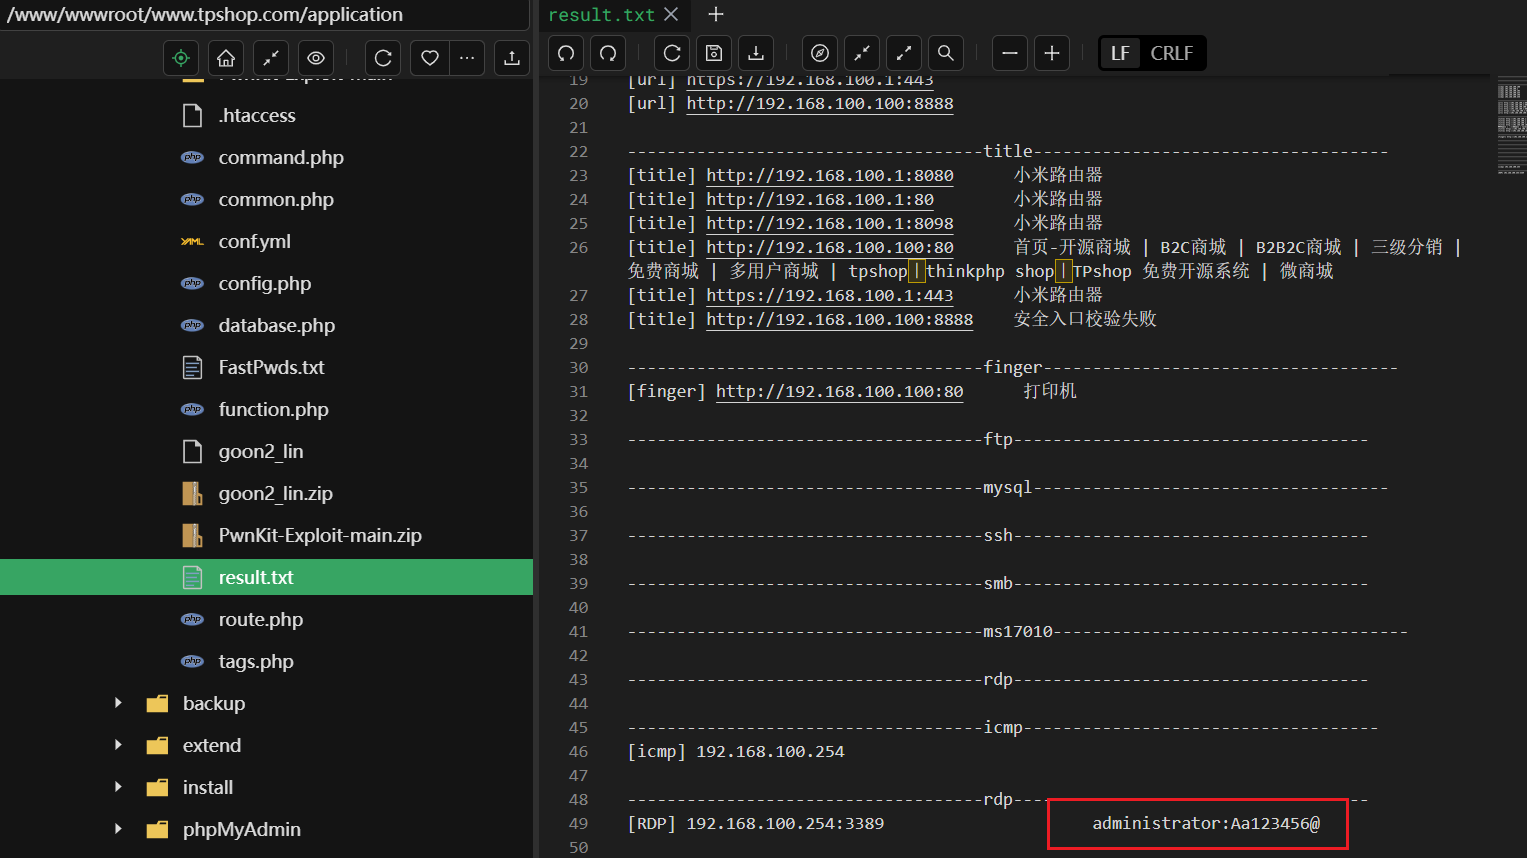
Task: Select the backup folder name
Action: pyautogui.click(x=214, y=704)
